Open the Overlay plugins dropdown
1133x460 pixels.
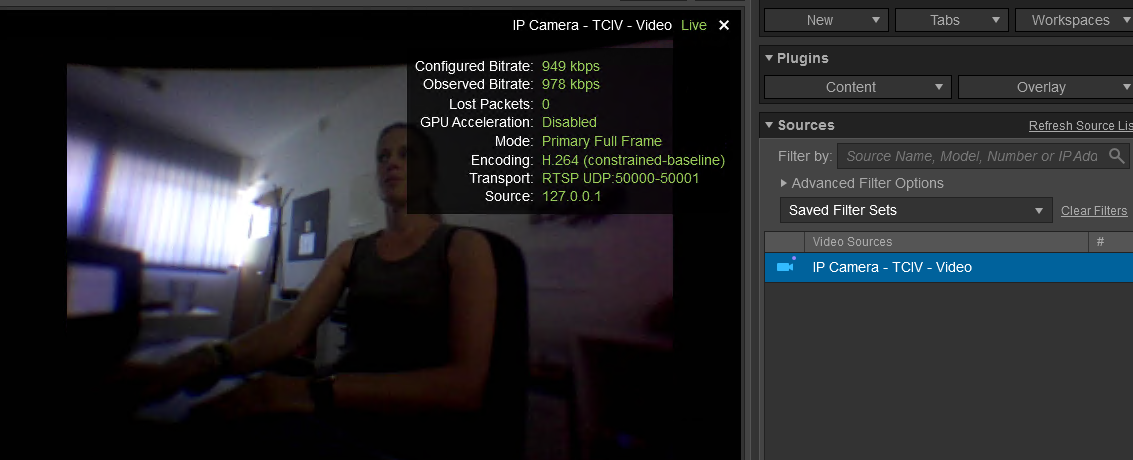coord(1046,87)
